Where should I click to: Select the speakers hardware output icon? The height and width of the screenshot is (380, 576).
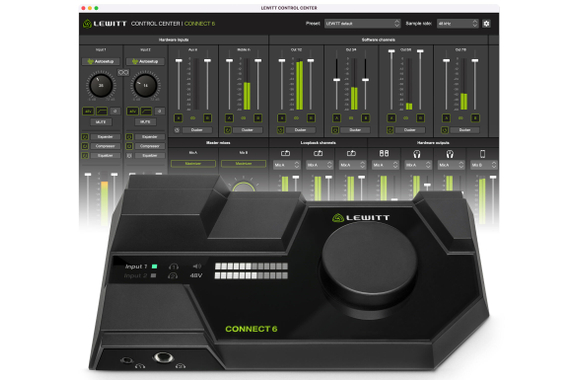pos(384,153)
